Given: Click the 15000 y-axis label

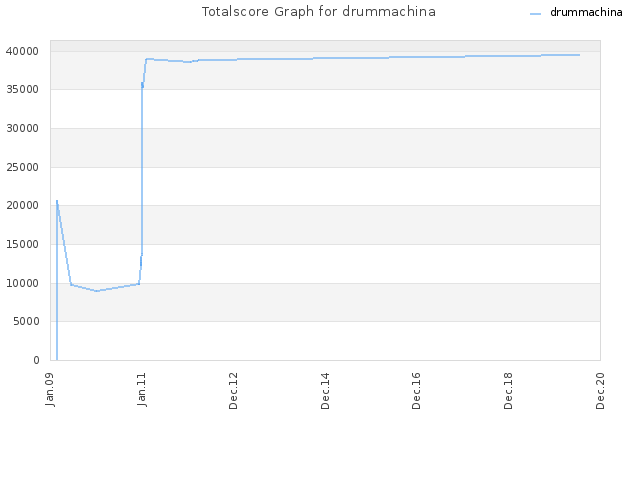Looking at the screenshot, I should [22, 244].
